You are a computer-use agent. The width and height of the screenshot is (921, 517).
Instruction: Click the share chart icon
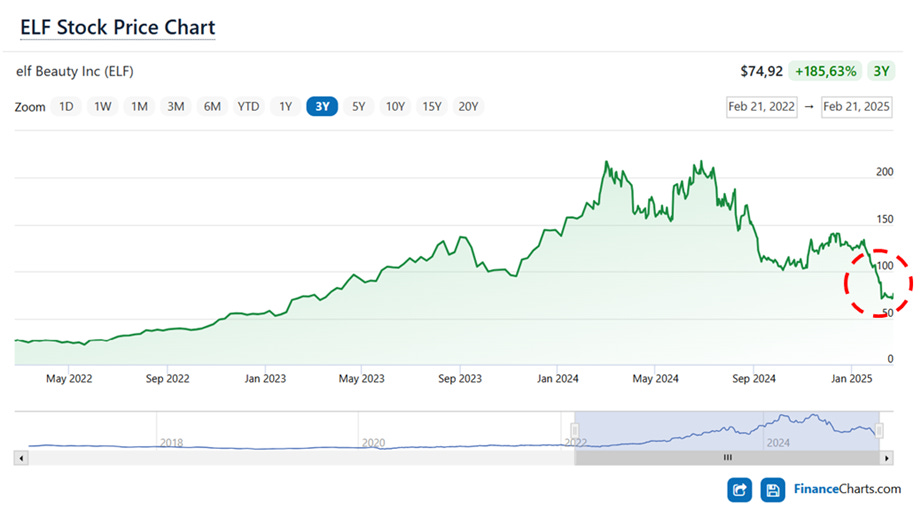point(739,490)
